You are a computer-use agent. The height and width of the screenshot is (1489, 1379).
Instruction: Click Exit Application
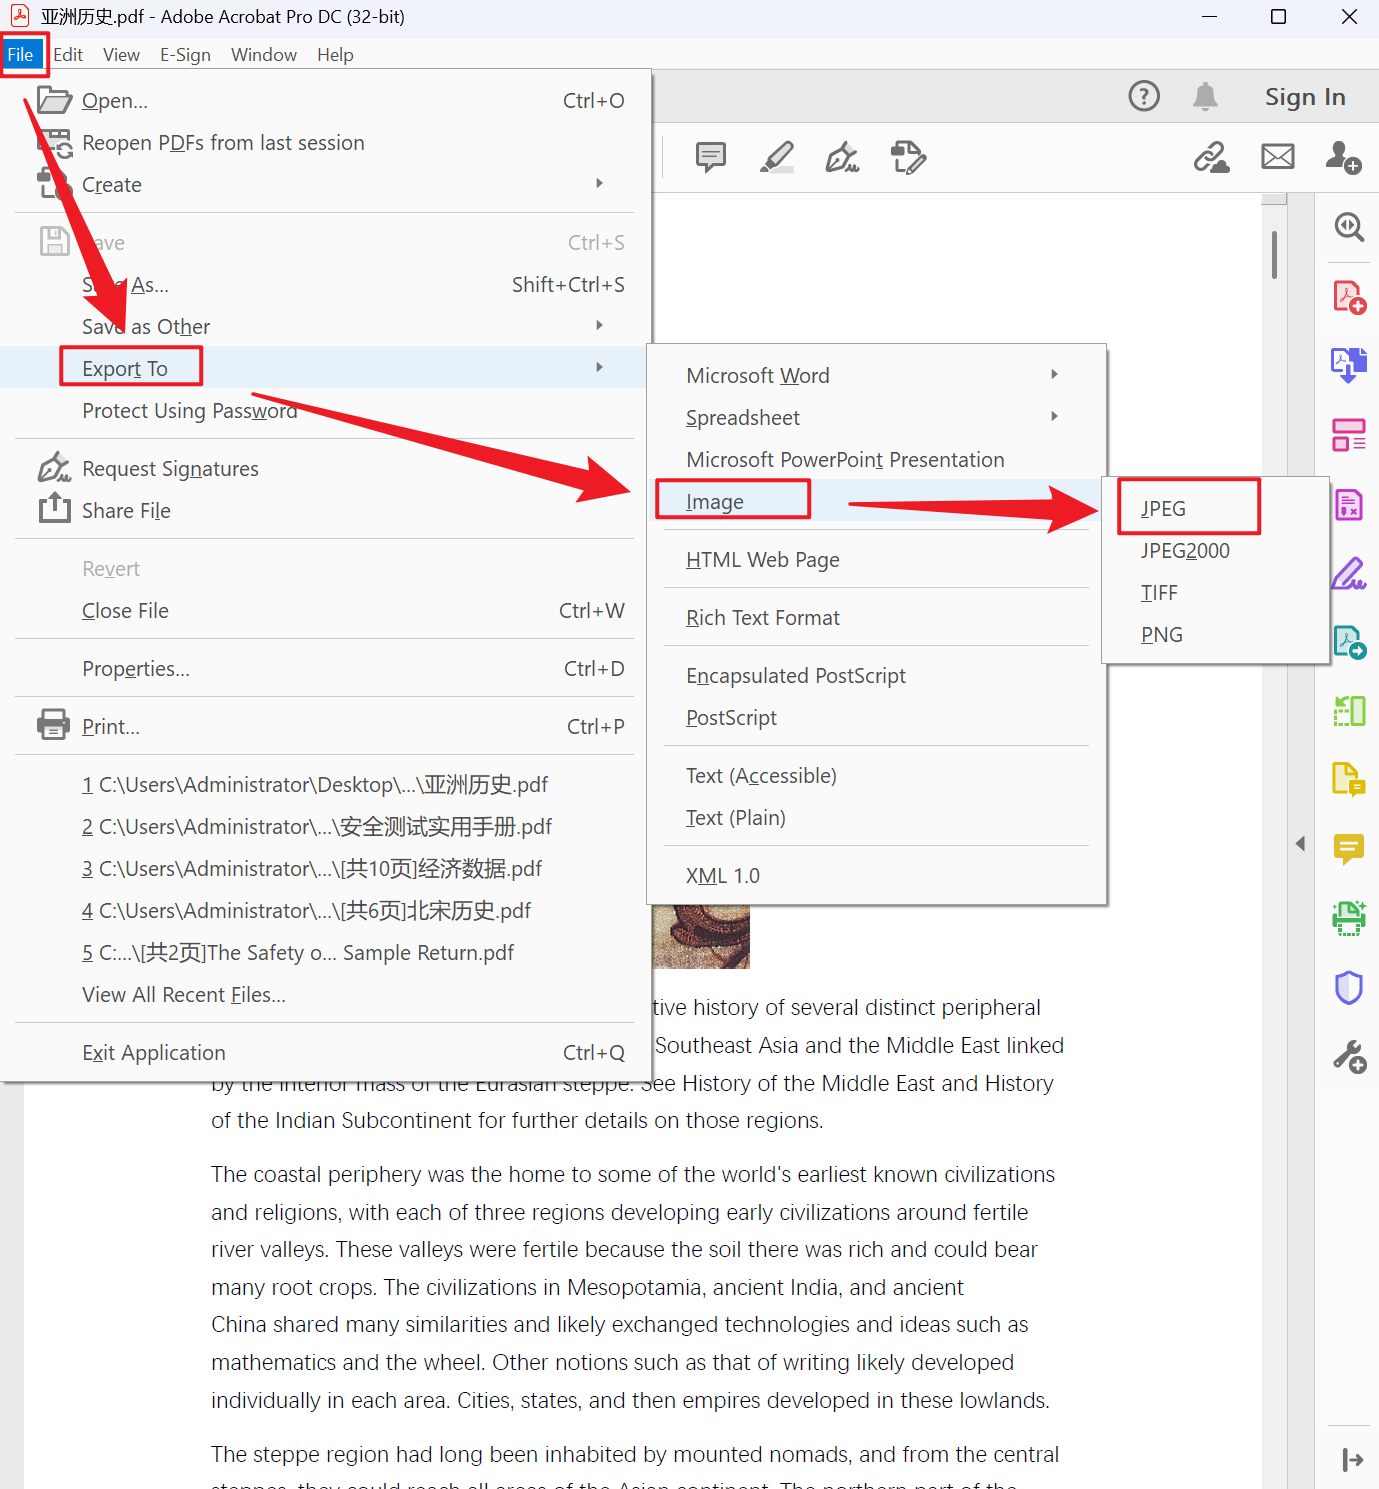point(325,1053)
